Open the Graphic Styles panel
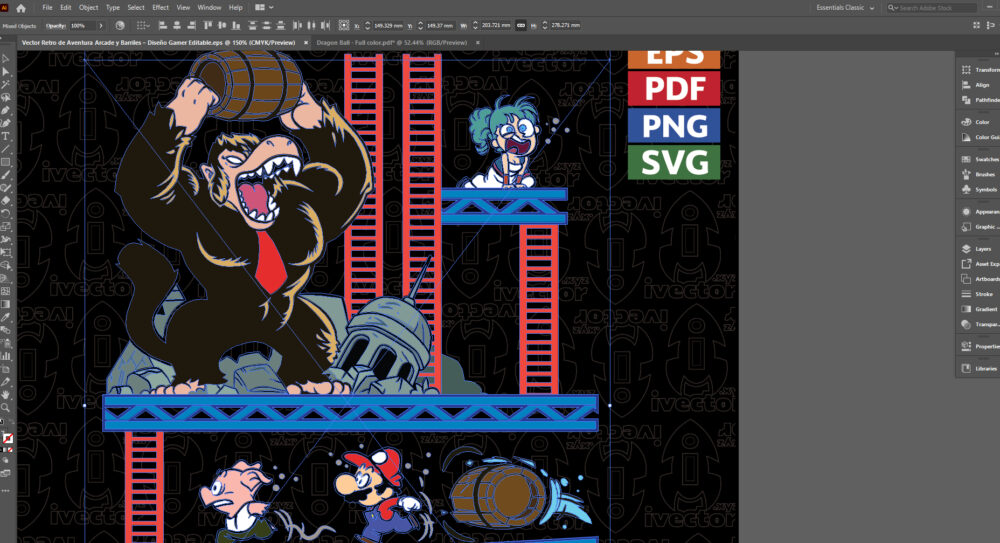 980,227
